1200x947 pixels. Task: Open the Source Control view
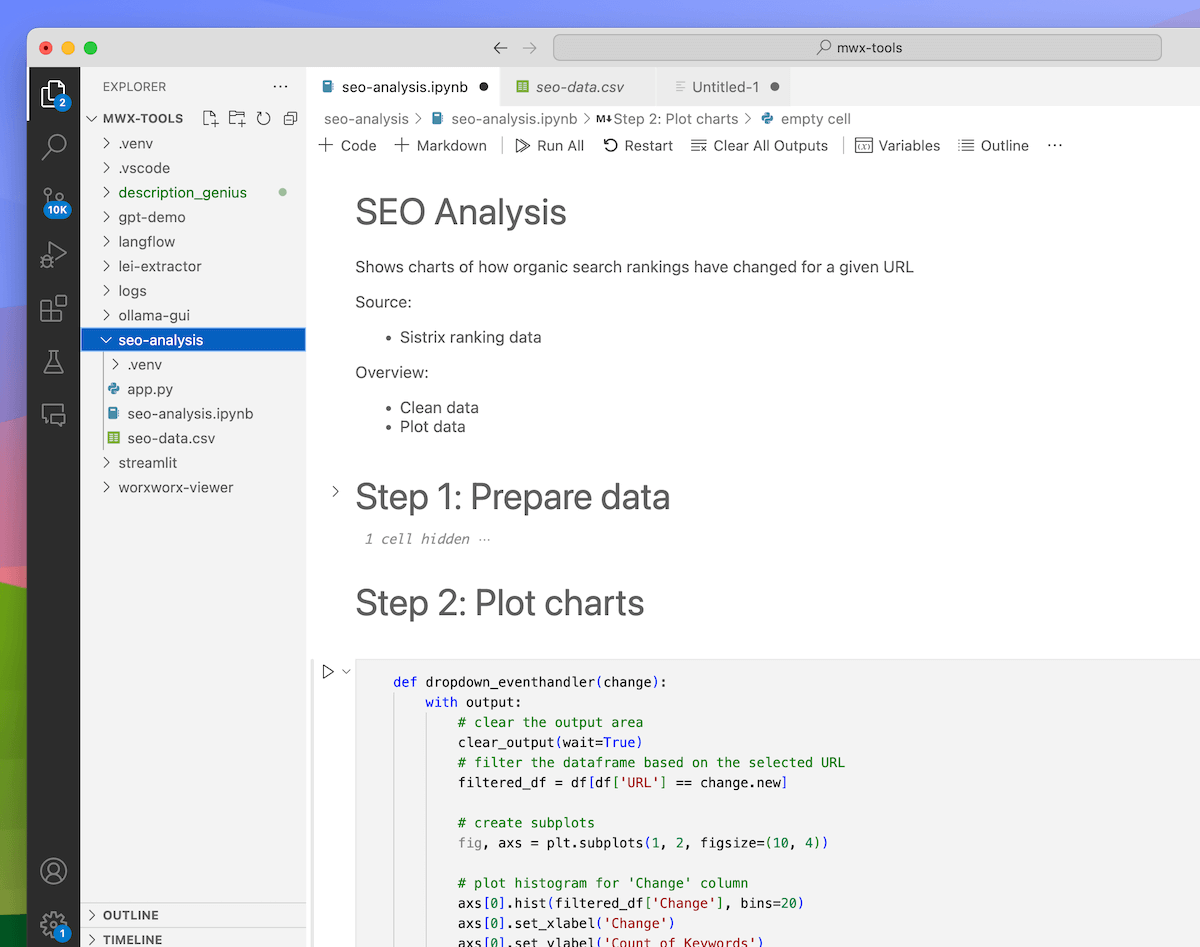[x=54, y=201]
